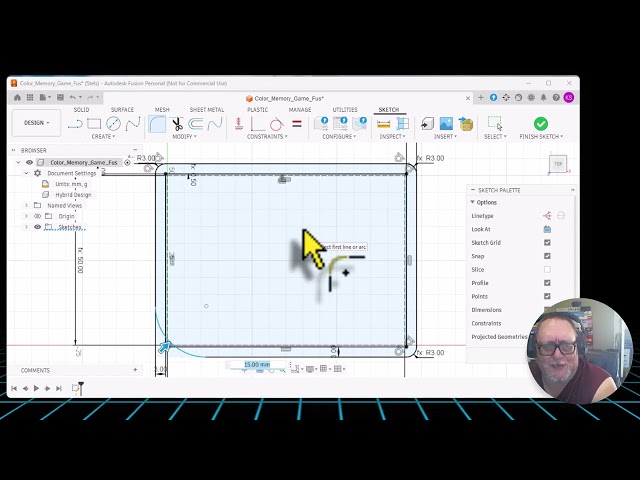This screenshot has width=640, height=480.
Task: Select the Trim scissors tool
Action: pos(177,124)
